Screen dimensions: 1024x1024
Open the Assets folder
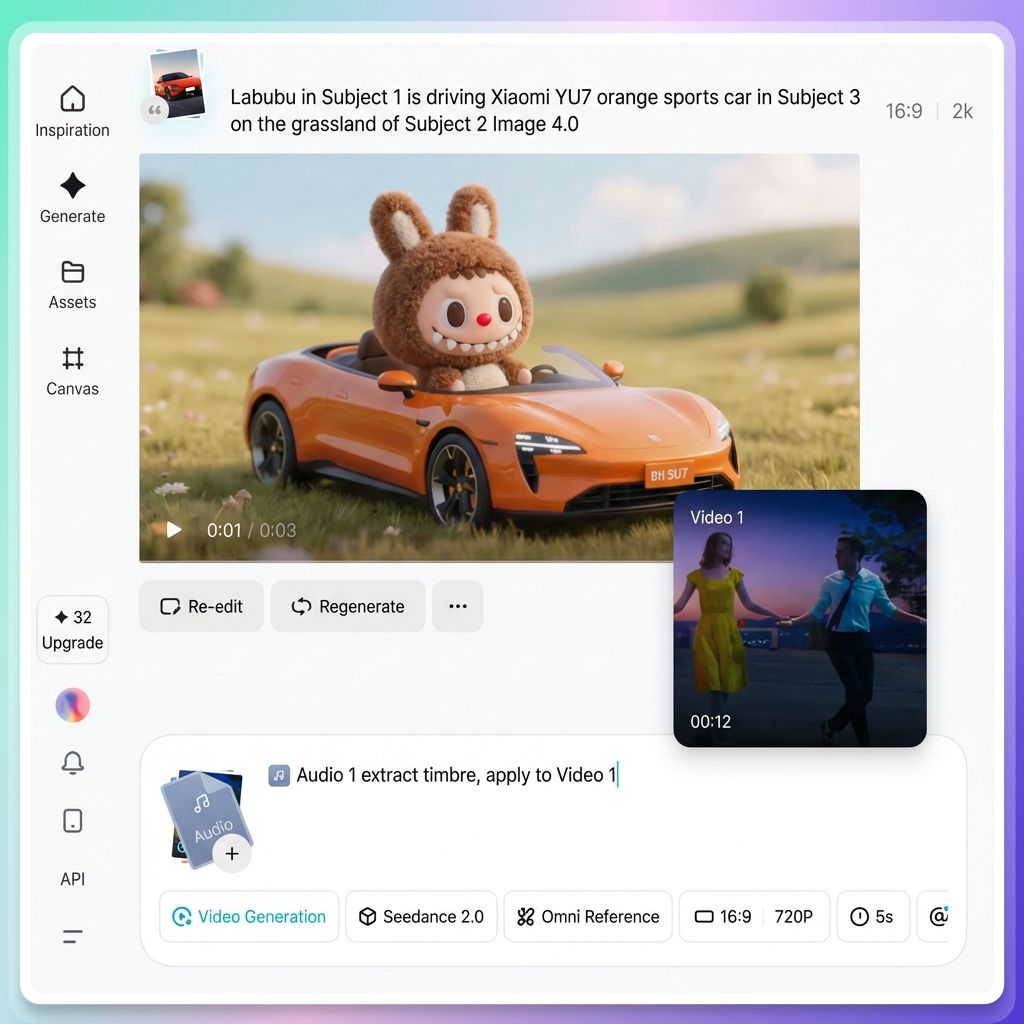(72, 285)
